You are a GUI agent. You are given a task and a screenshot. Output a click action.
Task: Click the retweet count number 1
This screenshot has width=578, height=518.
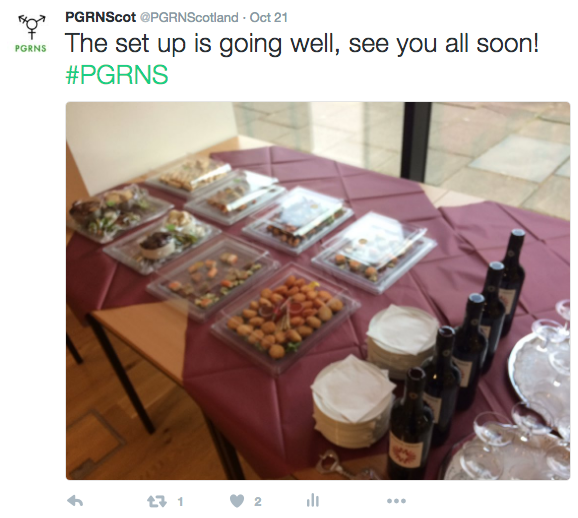[x=180, y=501]
